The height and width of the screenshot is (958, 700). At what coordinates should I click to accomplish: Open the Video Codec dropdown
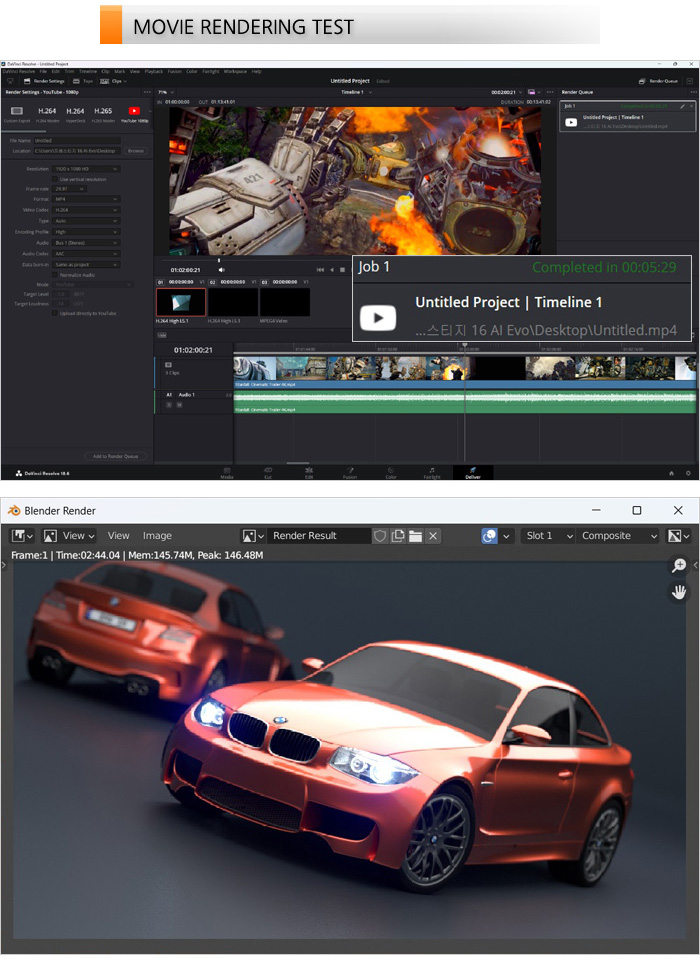[x=86, y=210]
